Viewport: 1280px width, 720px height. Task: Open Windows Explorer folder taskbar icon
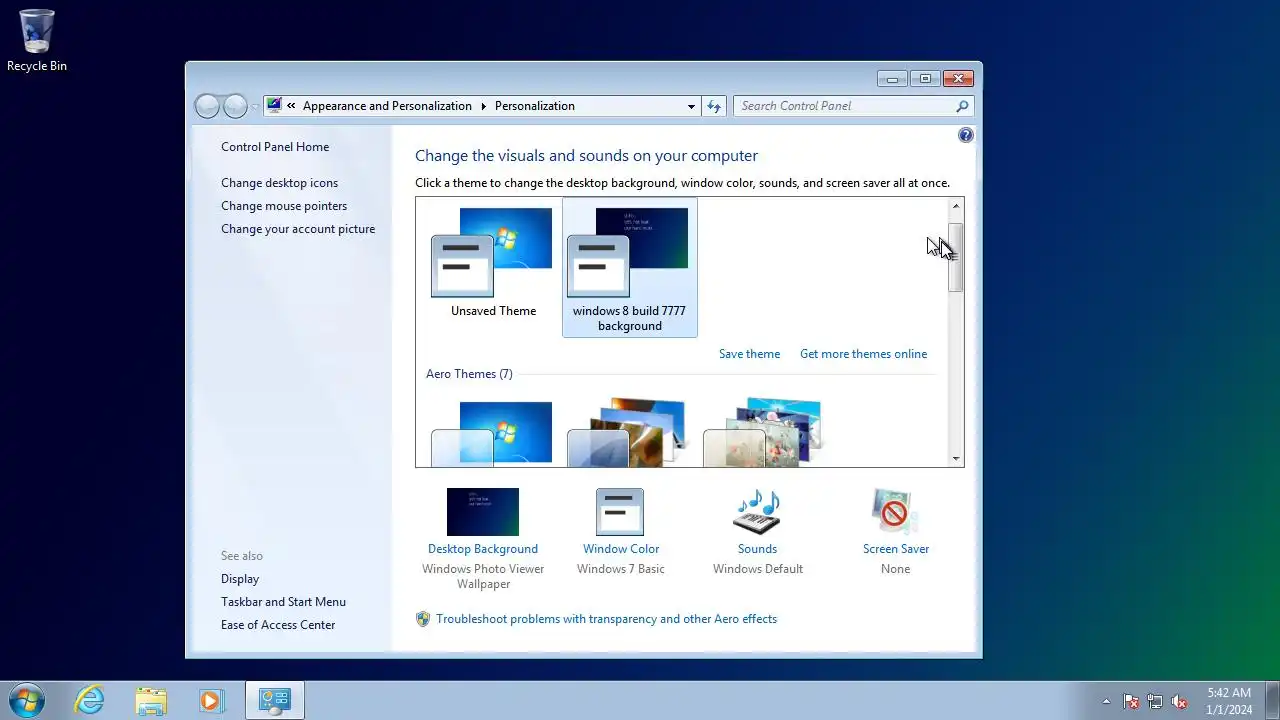click(151, 700)
